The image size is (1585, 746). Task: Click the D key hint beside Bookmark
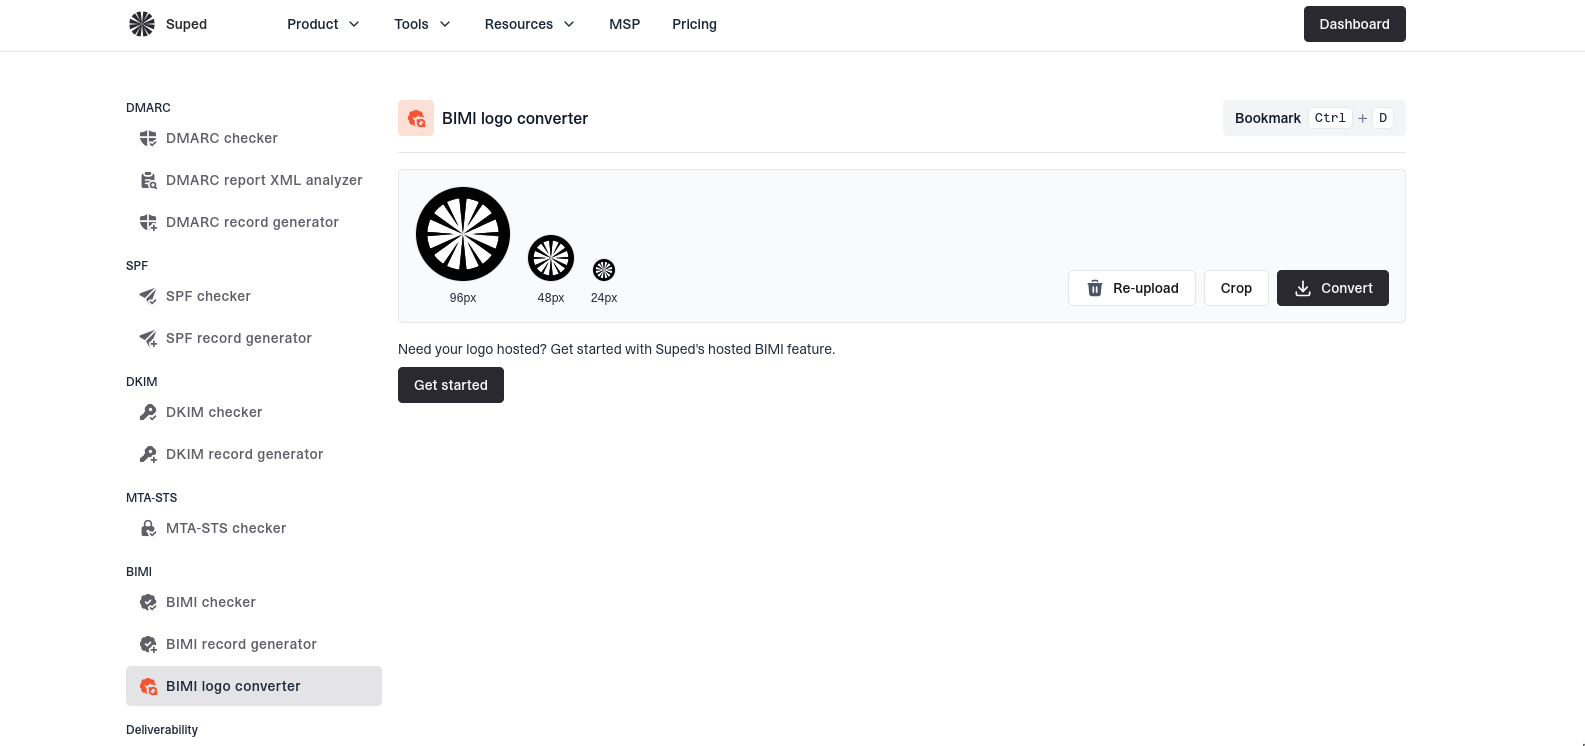[x=1383, y=118]
